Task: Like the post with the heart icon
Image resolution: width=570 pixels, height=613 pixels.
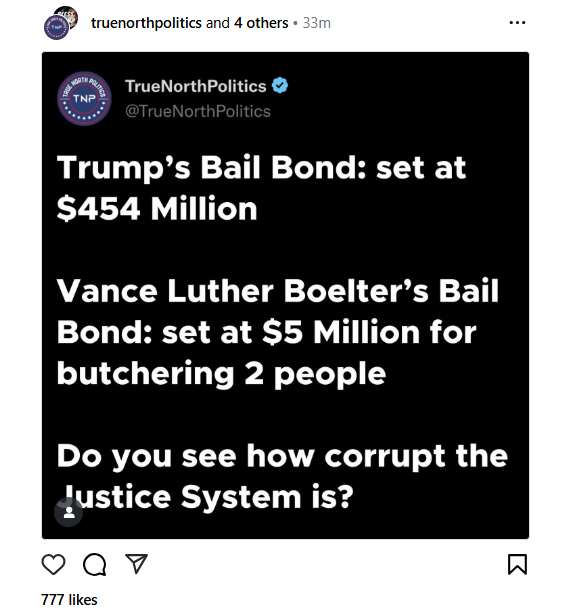Action: click(53, 564)
